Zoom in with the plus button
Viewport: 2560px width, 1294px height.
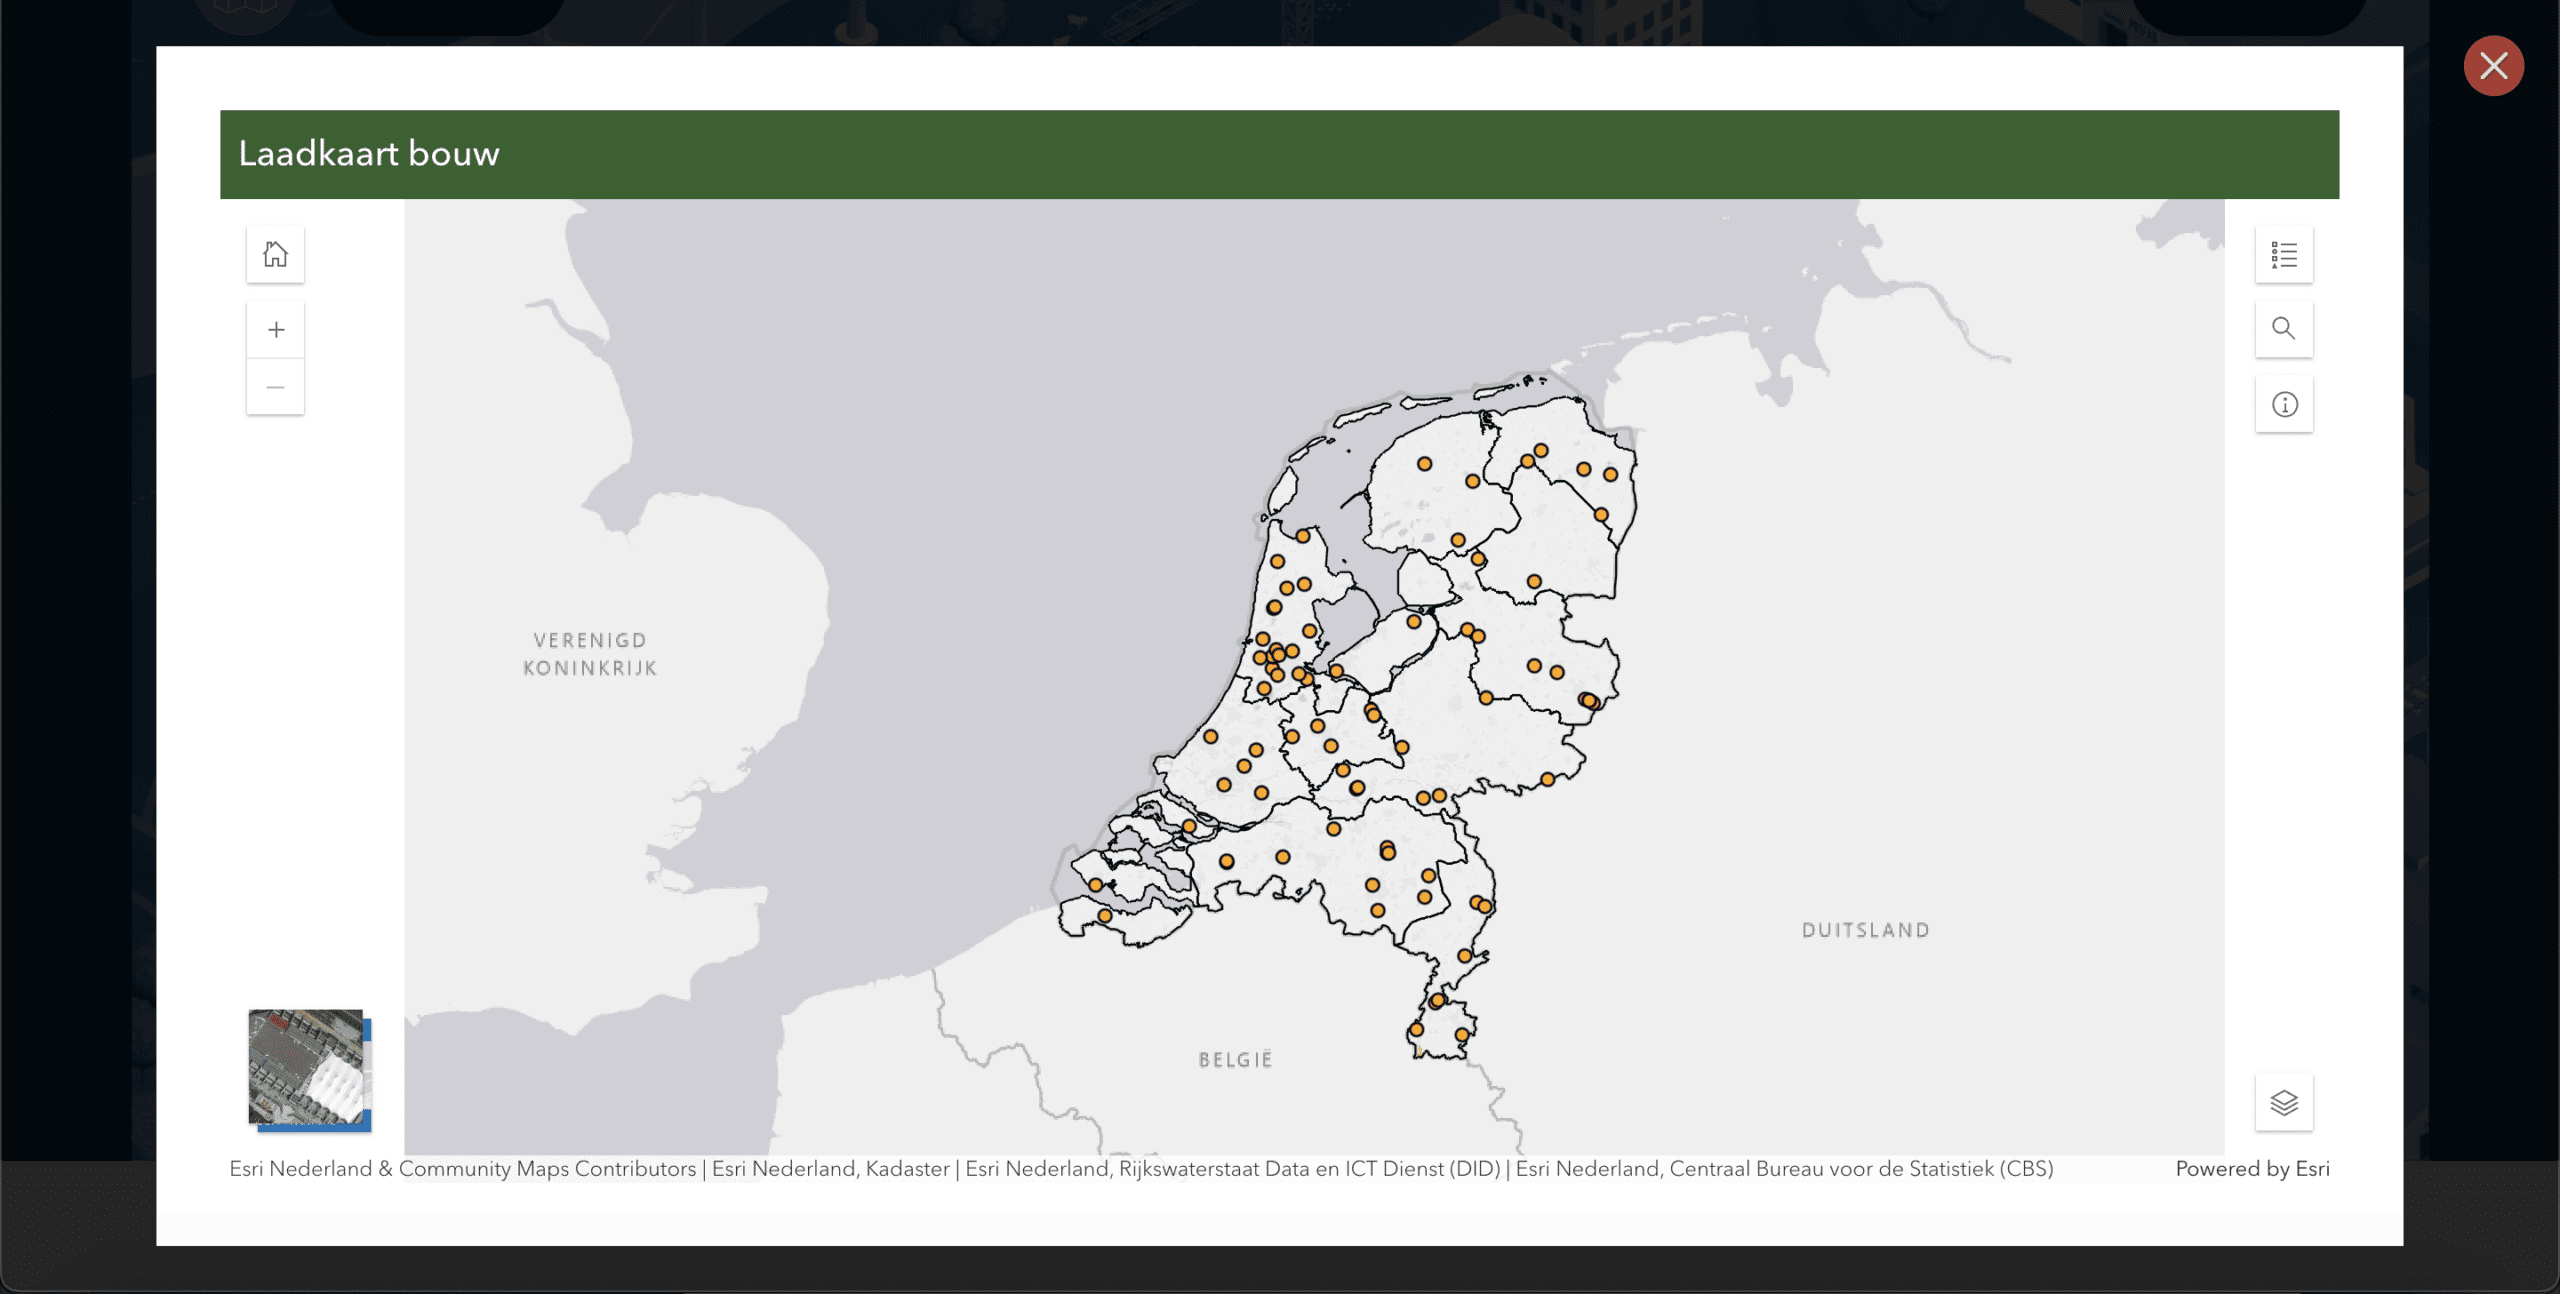tap(275, 330)
